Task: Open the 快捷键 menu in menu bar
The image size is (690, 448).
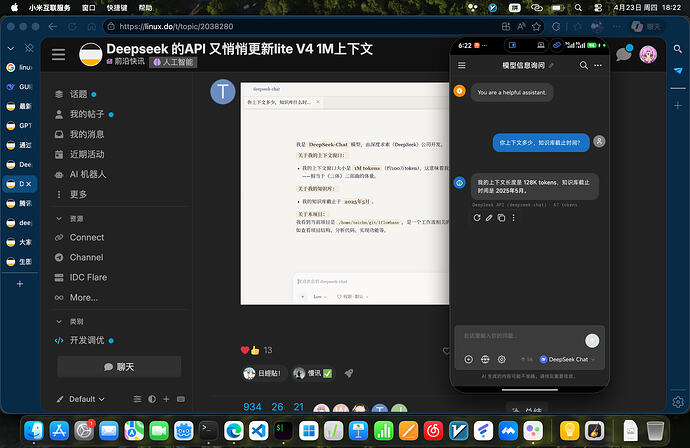Action: click(117, 7)
